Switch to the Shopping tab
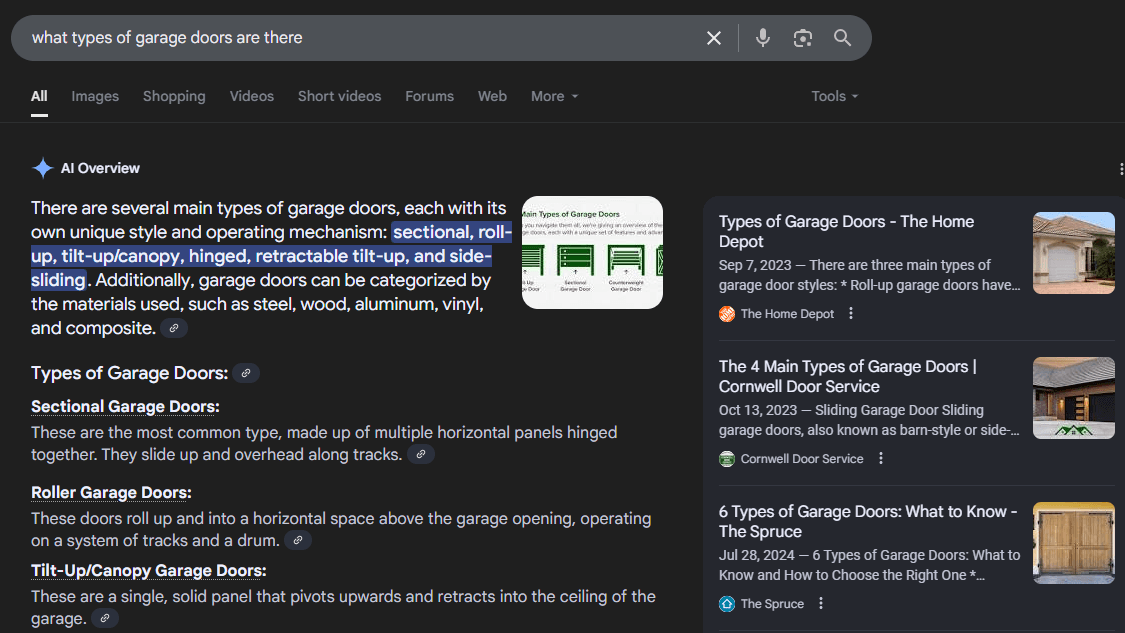 pos(174,96)
